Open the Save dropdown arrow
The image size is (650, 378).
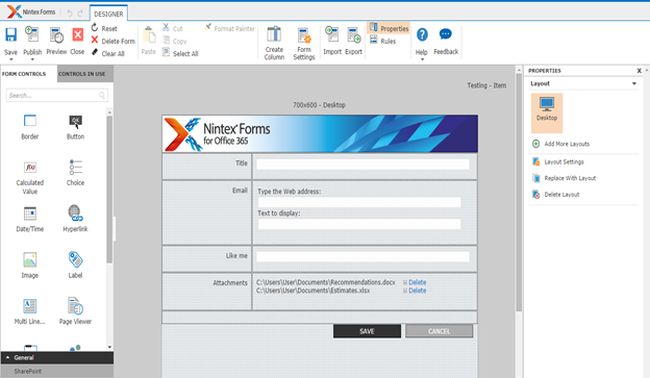11,59
